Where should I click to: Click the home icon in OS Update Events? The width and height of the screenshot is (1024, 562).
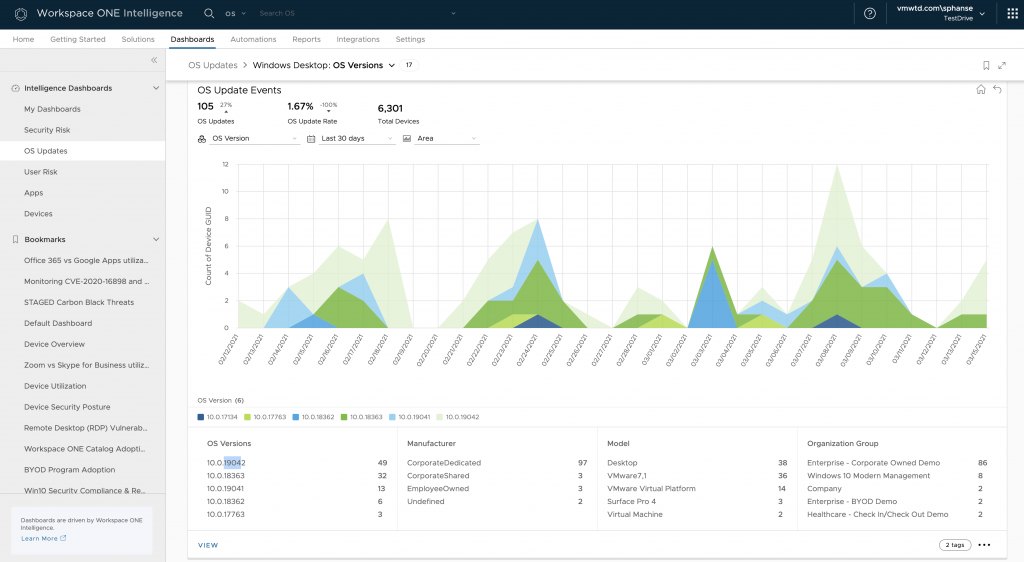click(981, 90)
